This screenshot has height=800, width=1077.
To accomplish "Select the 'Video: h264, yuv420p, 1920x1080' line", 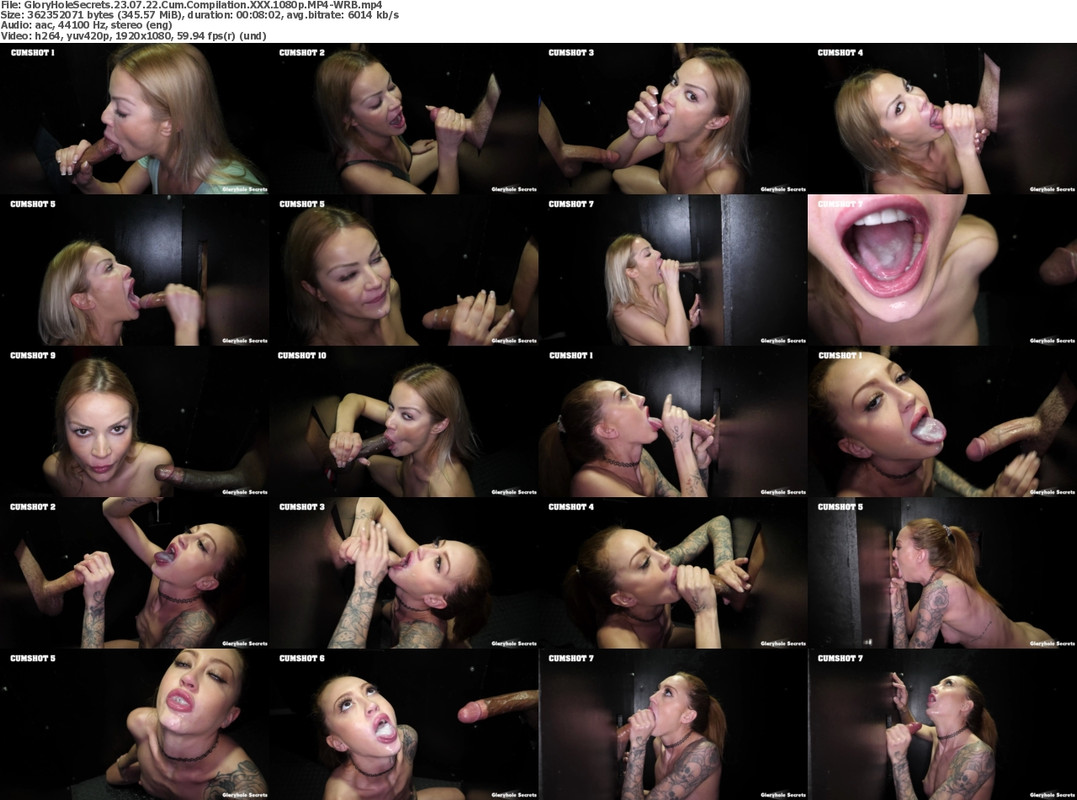I will tap(133, 36).
